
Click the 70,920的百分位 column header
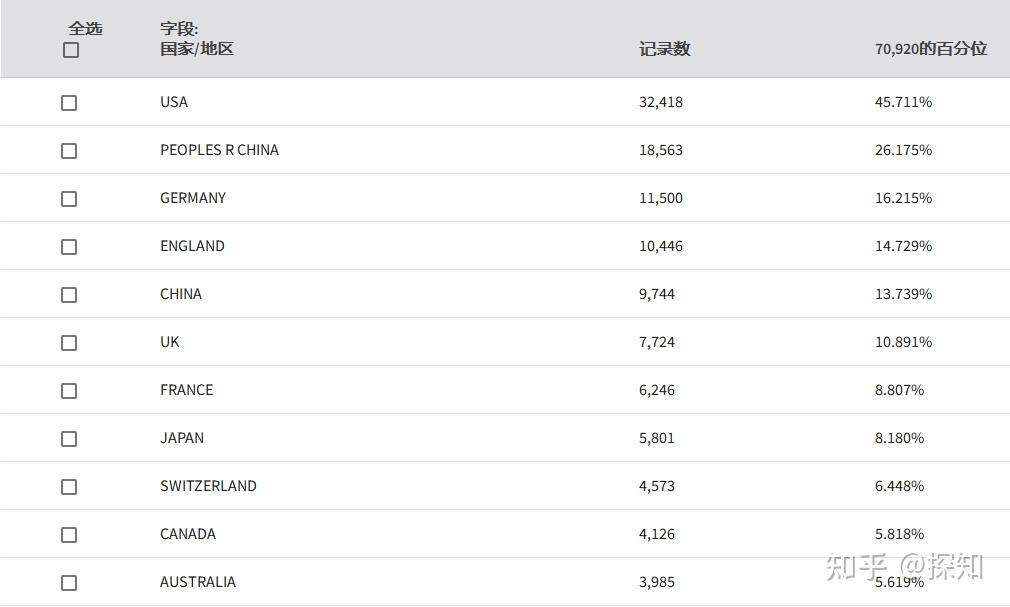(930, 49)
